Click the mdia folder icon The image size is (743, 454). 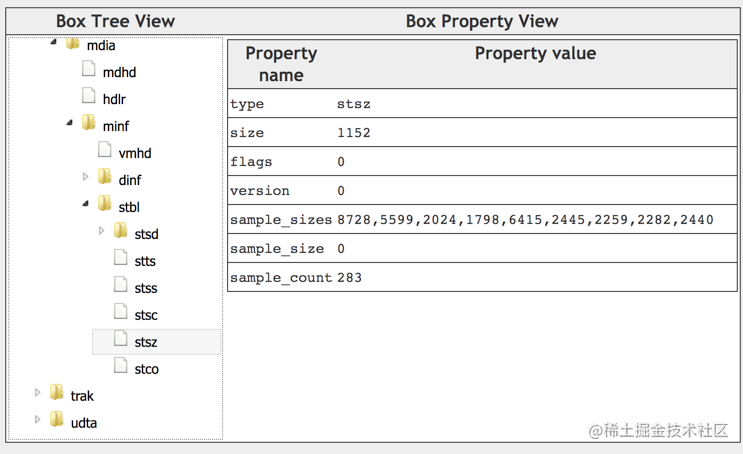point(72,44)
